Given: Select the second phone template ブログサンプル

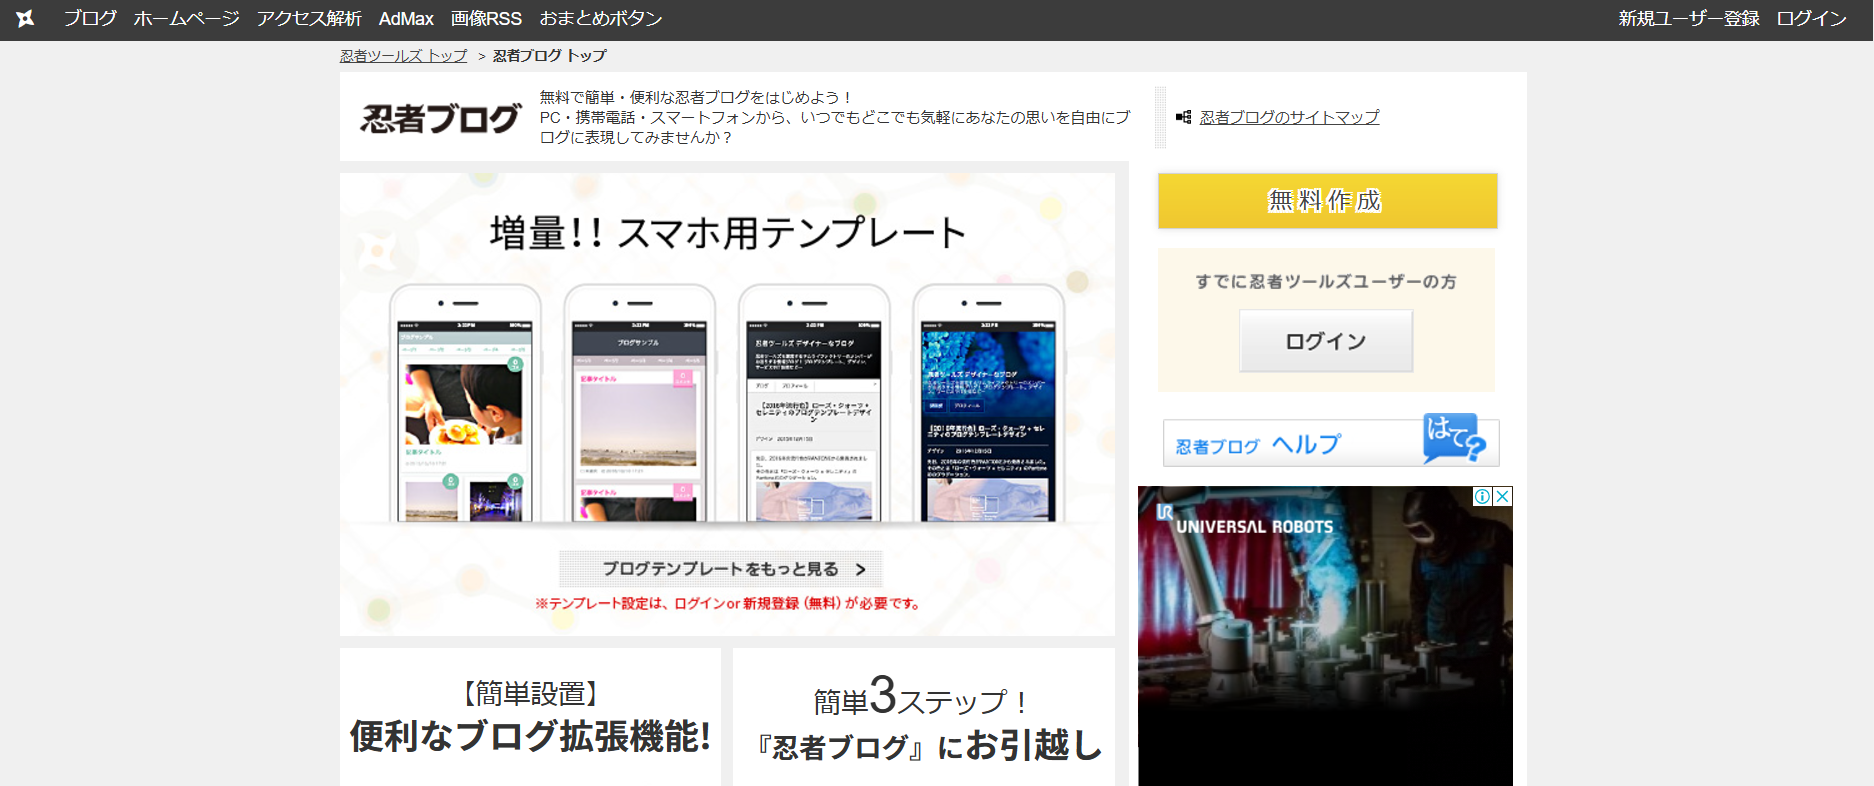Looking at the screenshot, I should pos(639,404).
